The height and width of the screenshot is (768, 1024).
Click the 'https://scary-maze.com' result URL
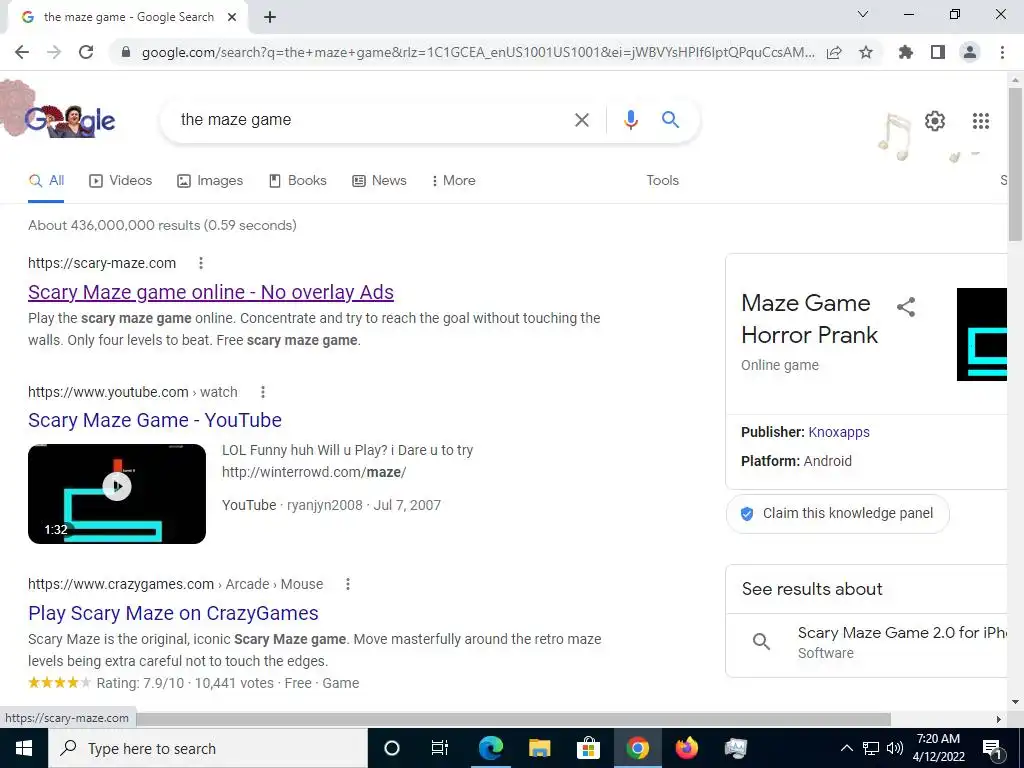coord(102,263)
